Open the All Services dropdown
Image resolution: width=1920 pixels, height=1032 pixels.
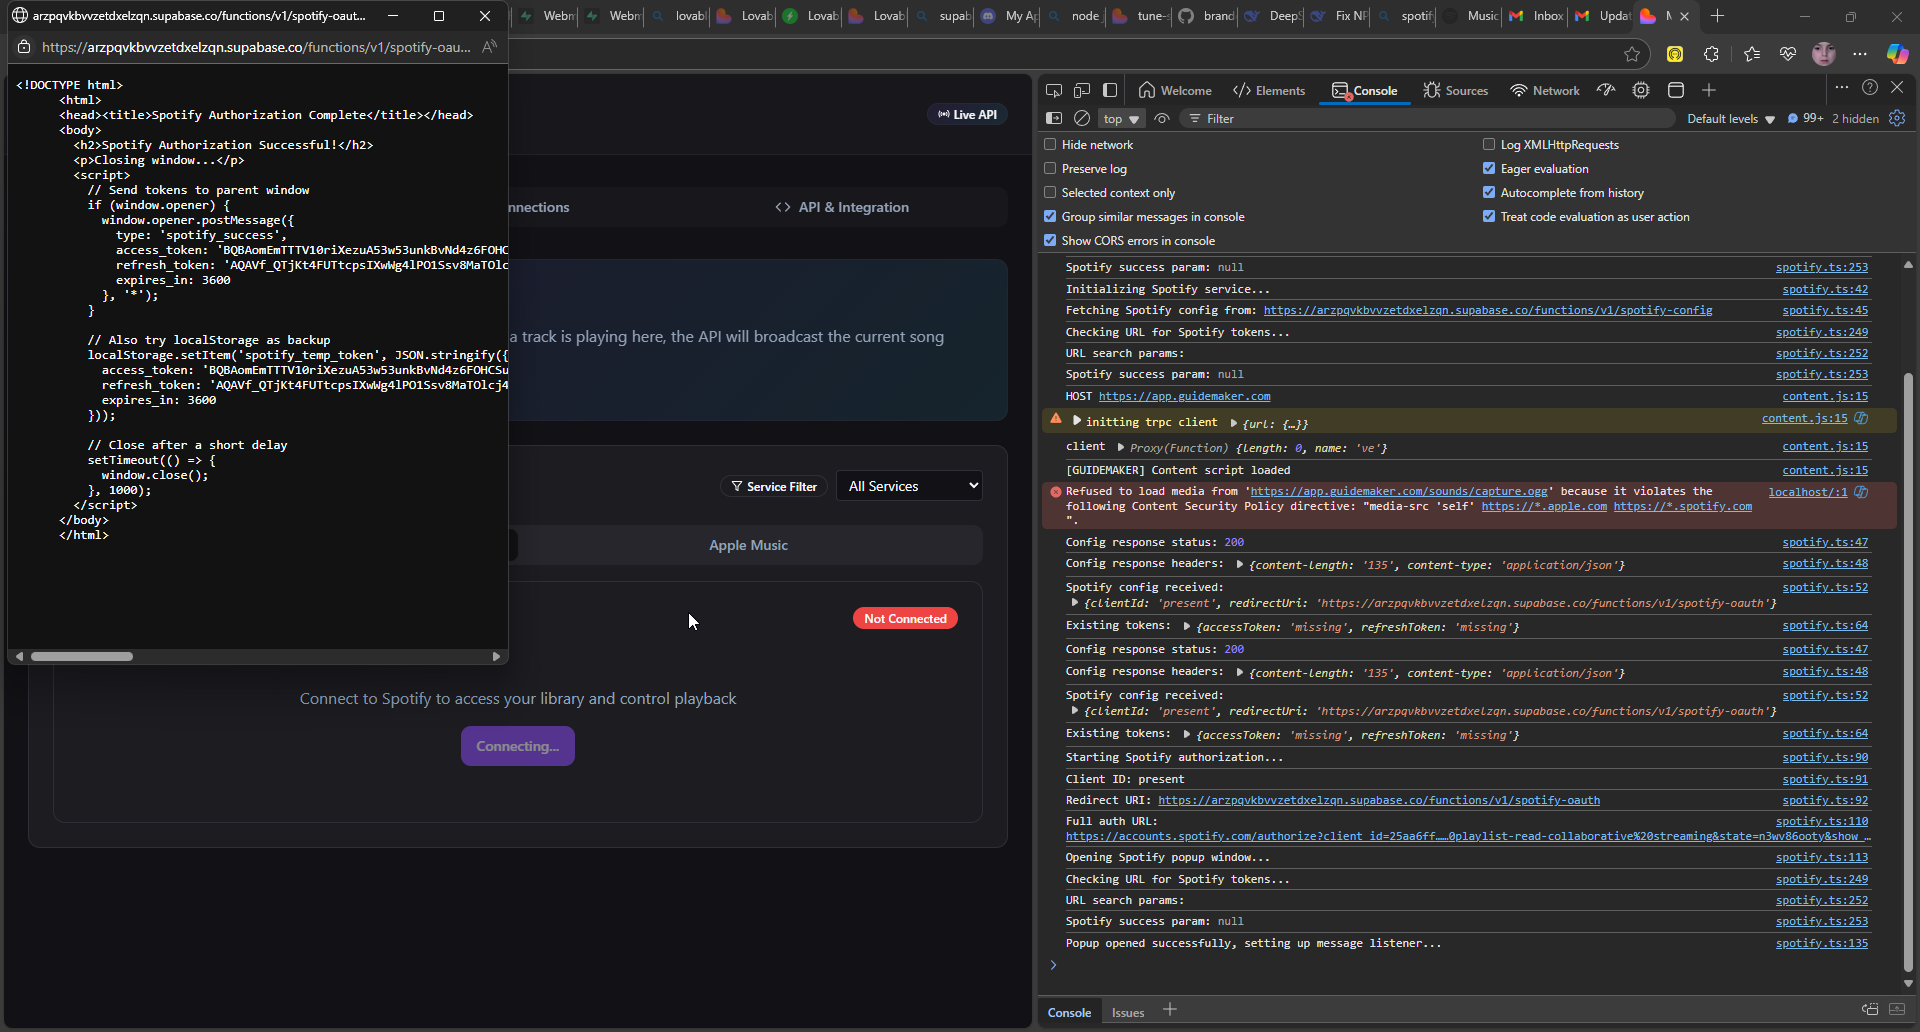click(909, 486)
